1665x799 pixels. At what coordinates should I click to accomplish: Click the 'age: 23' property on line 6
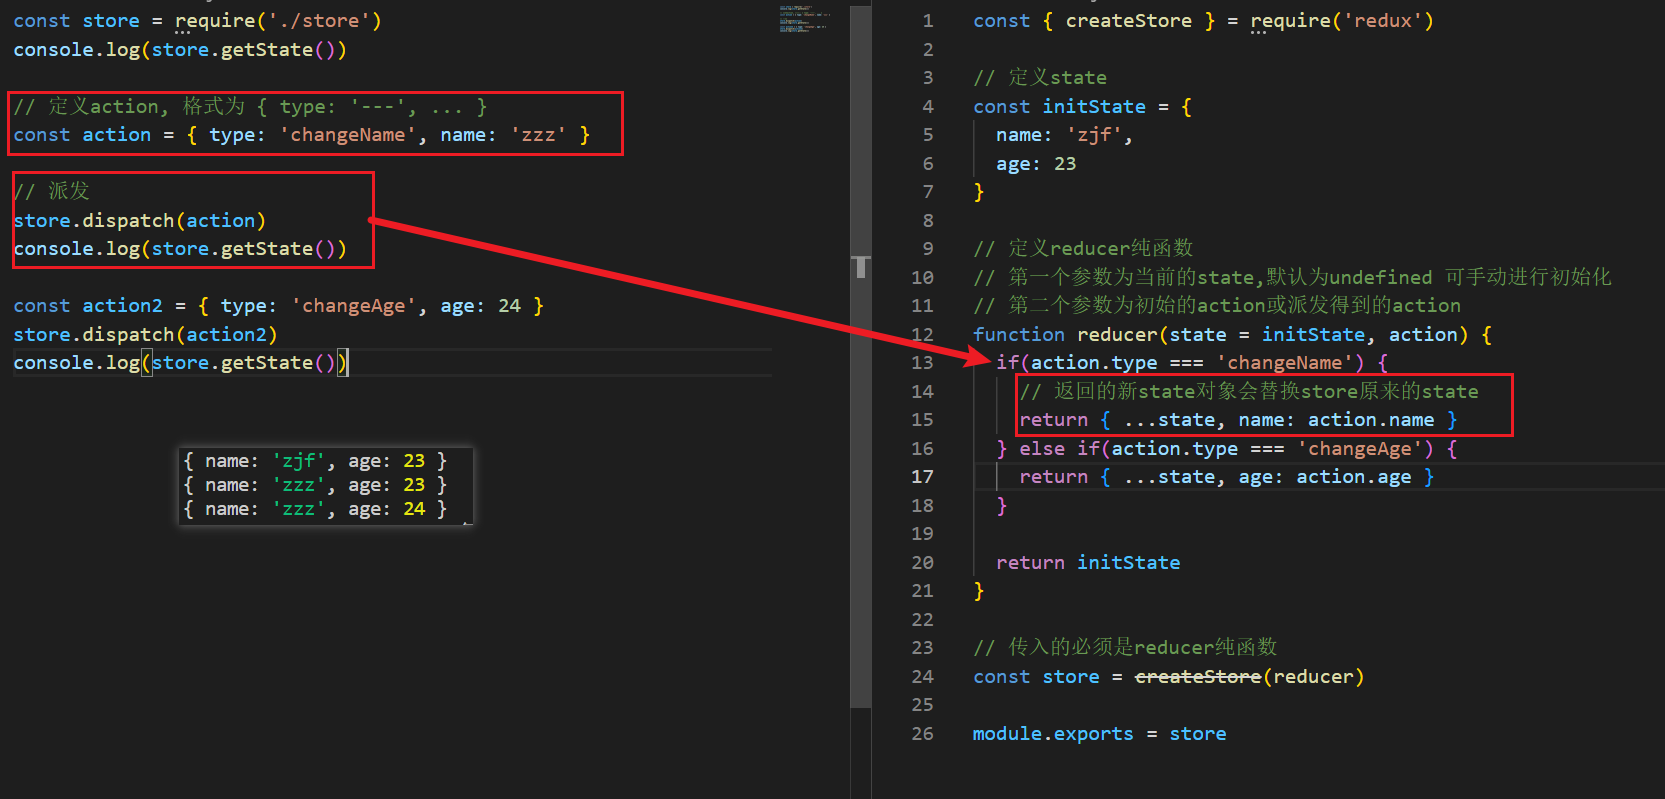click(1036, 164)
